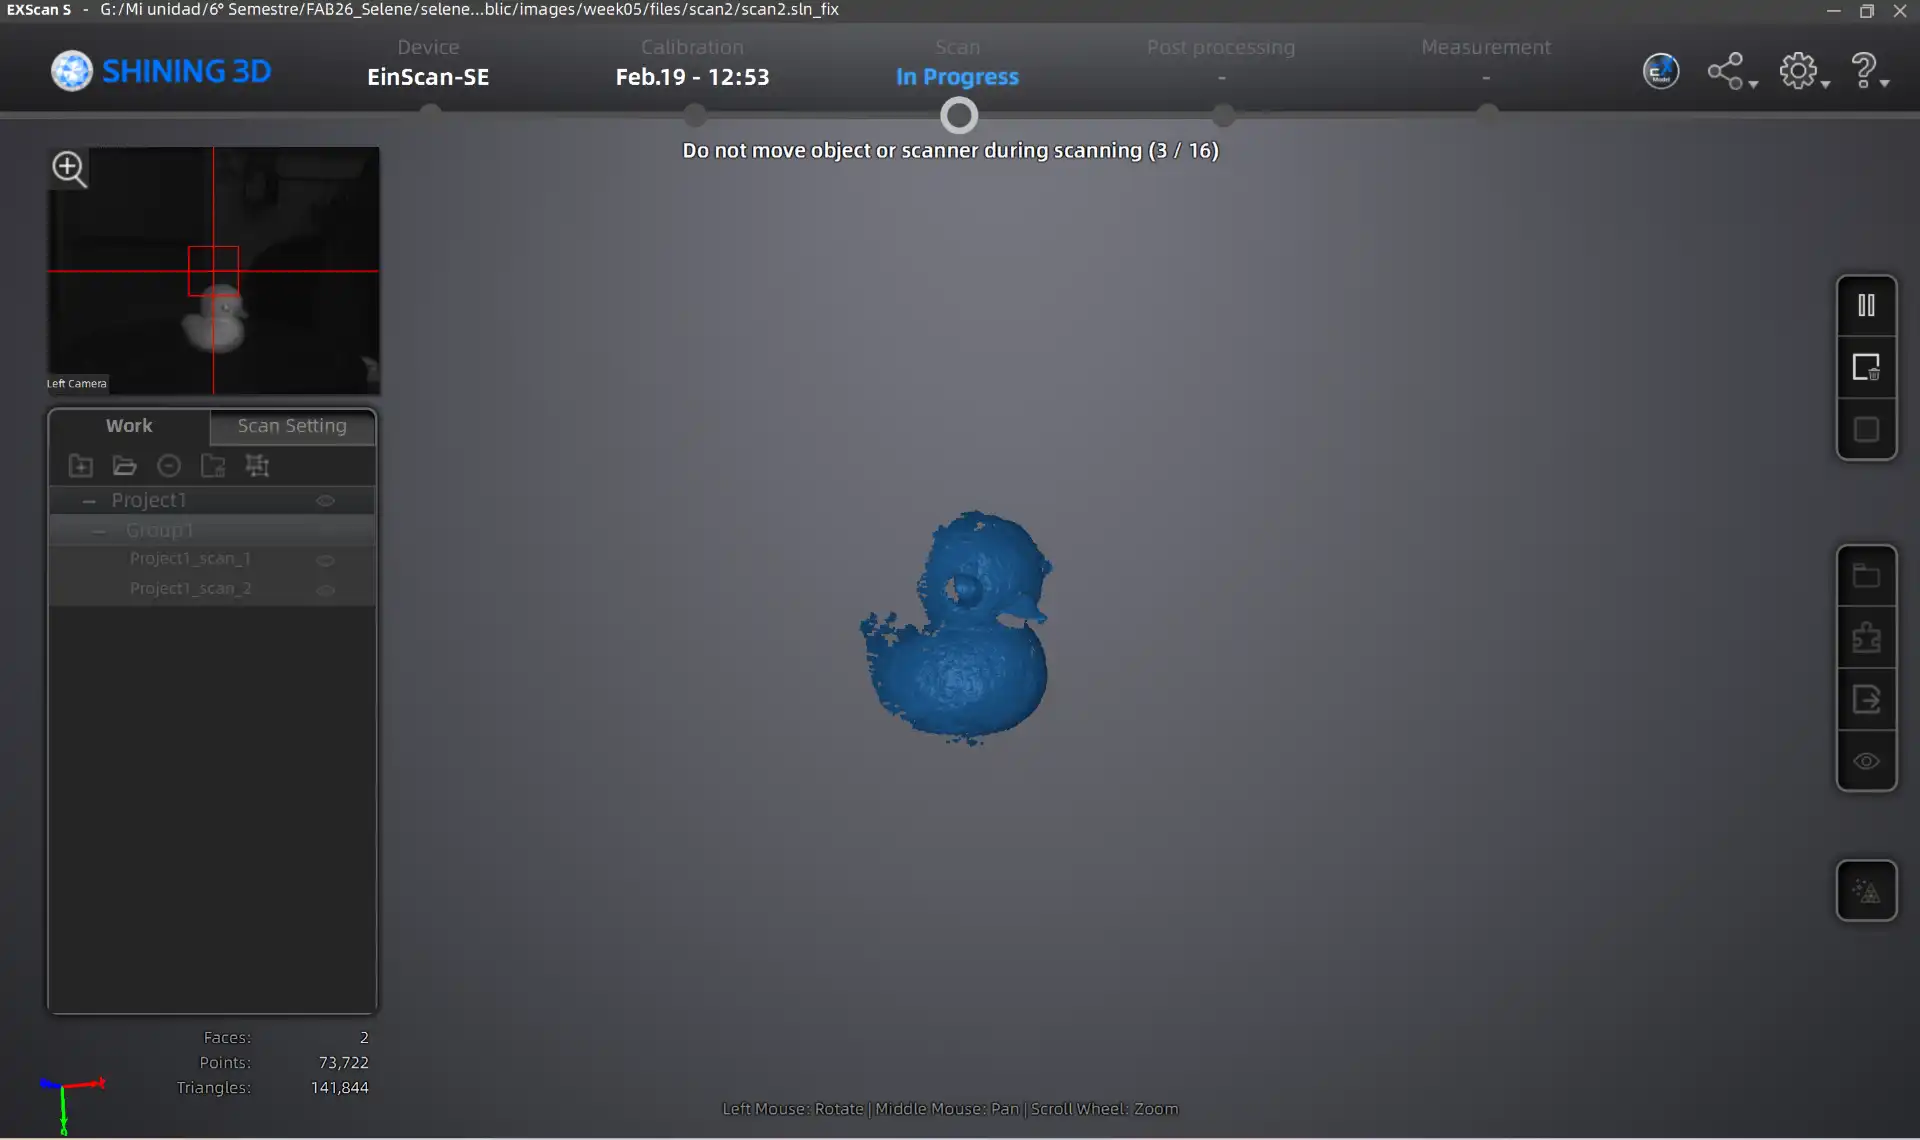Zoom in on the Left Camera preview

click(69, 168)
